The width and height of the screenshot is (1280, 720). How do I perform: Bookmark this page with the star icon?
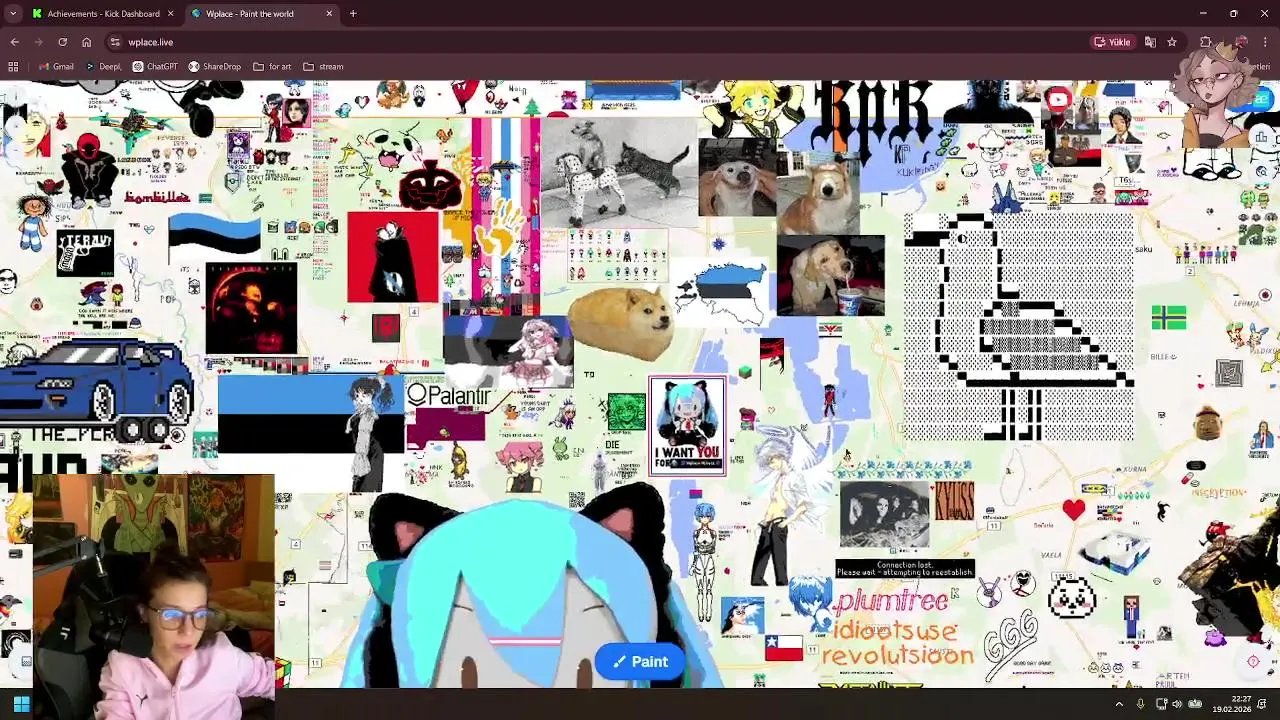click(x=1172, y=42)
